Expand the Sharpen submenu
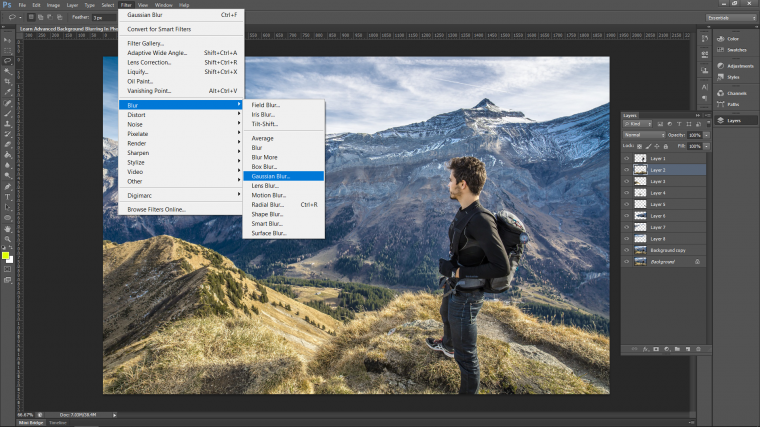 click(181, 153)
